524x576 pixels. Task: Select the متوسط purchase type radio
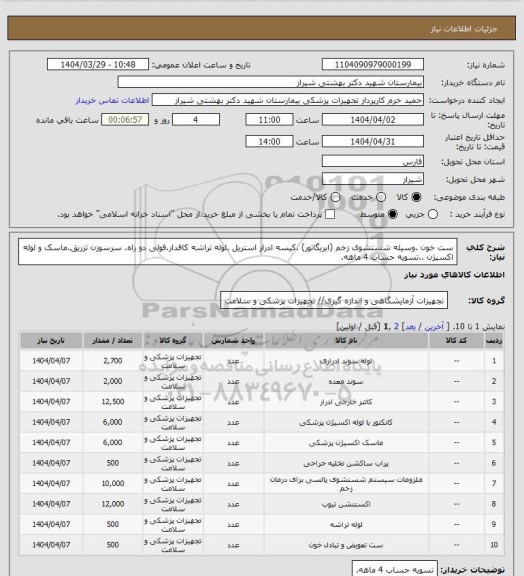coord(393,214)
